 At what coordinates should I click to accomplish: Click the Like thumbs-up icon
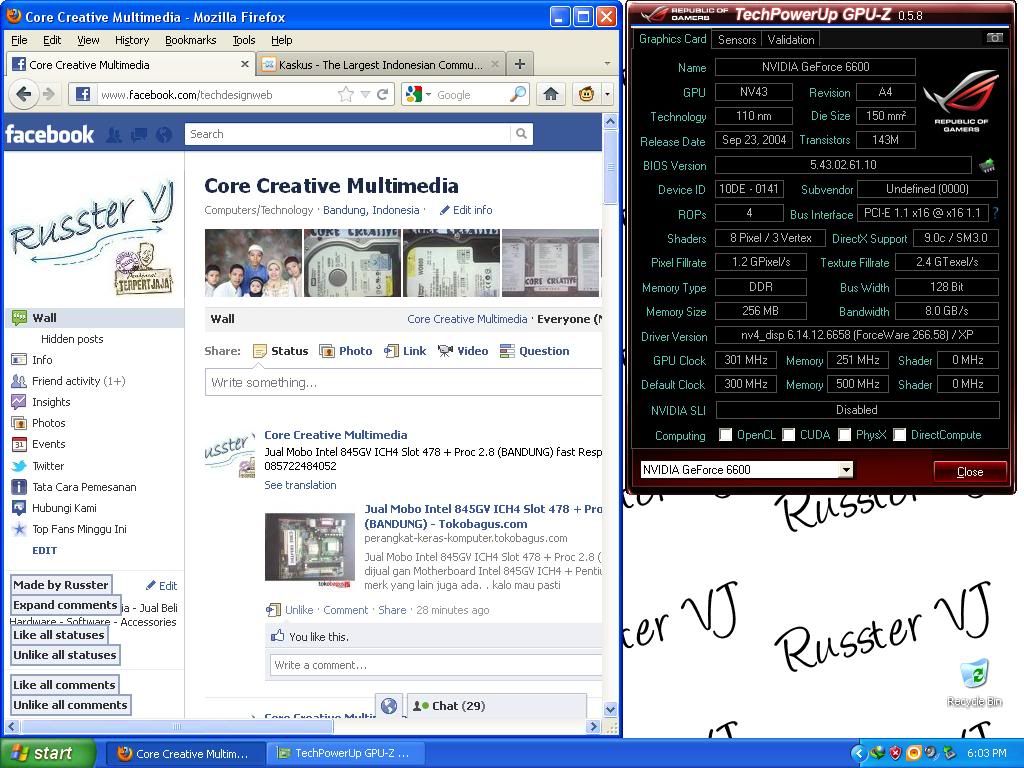click(x=278, y=636)
